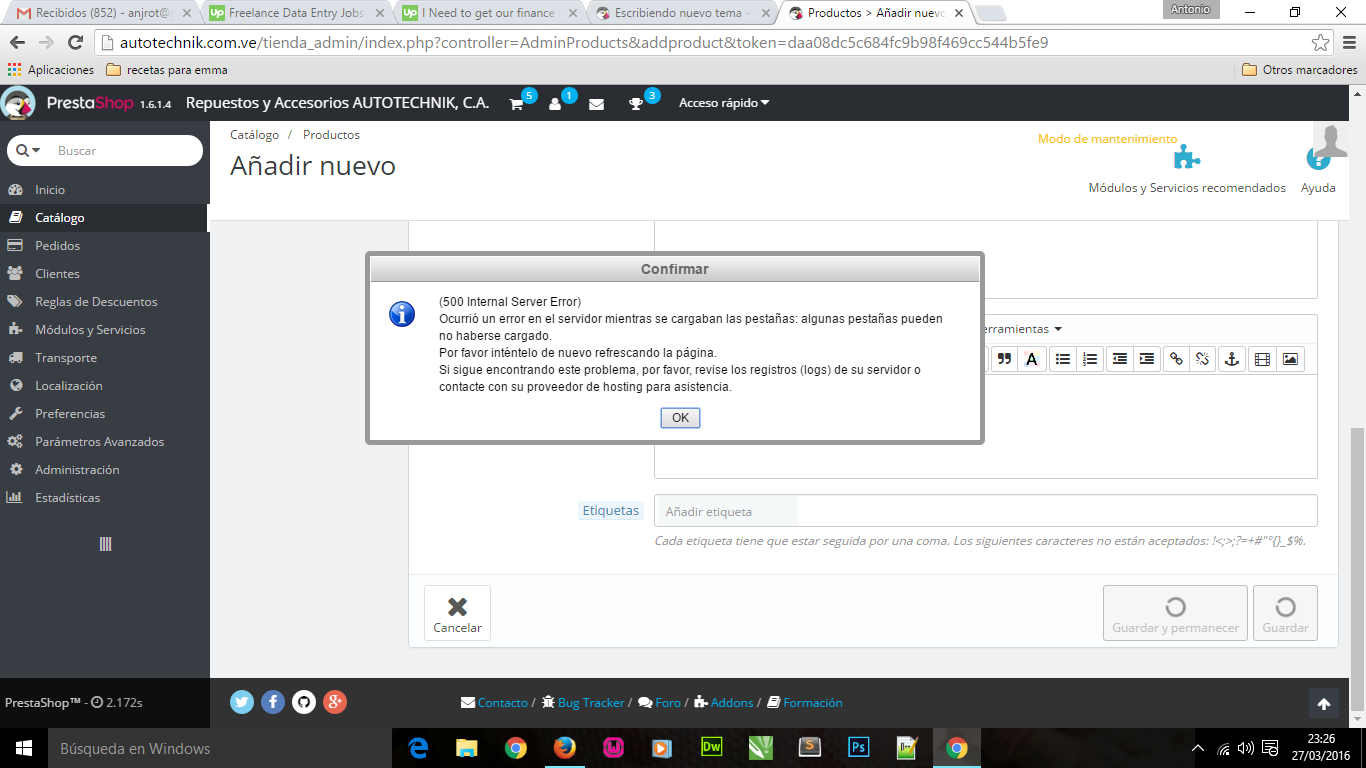Open Localización in the sidebar
The height and width of the screenshot is (768, 1366).
(x=105, y=385)
